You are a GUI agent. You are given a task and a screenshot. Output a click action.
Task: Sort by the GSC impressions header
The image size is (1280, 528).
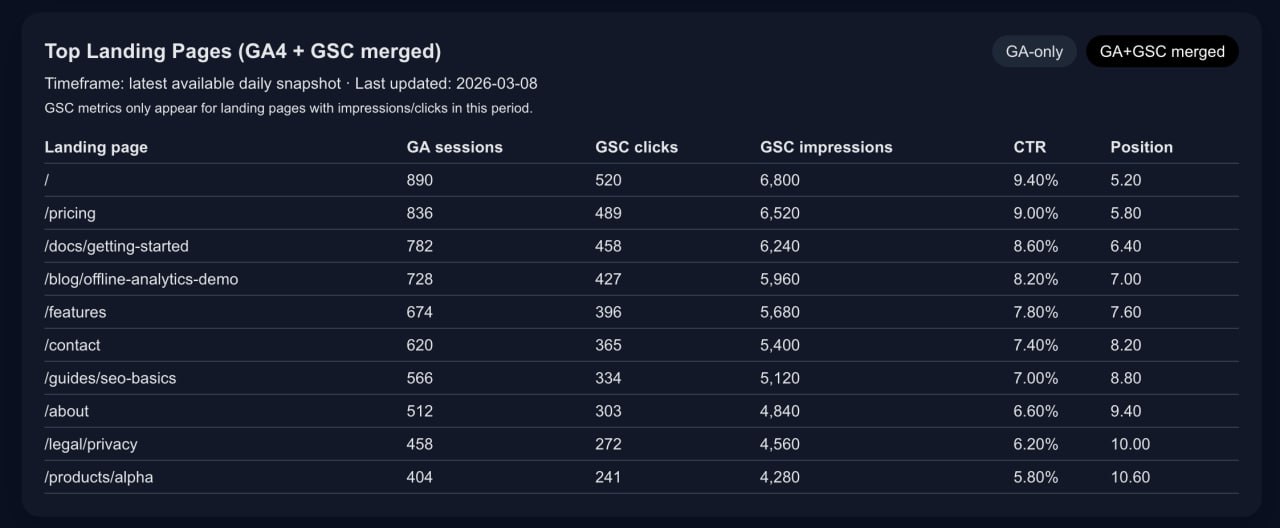coord(826,147)
